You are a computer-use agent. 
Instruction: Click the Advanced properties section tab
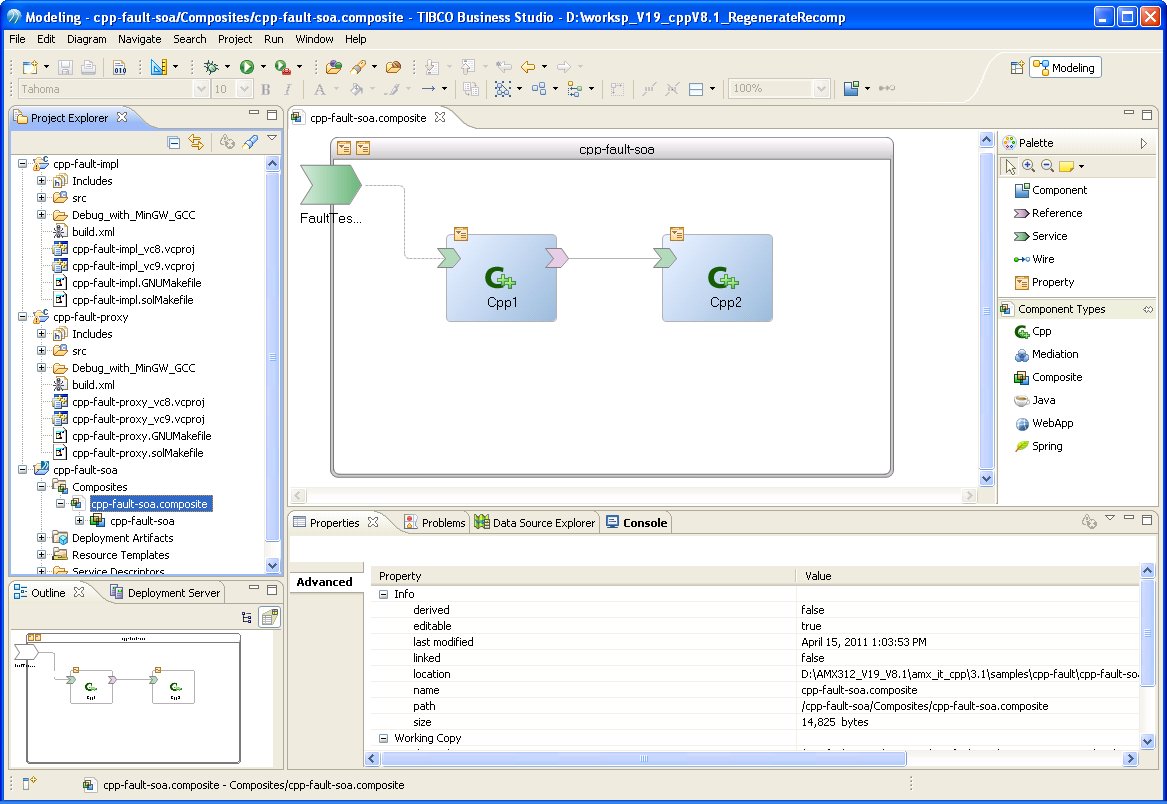[324, 582]
